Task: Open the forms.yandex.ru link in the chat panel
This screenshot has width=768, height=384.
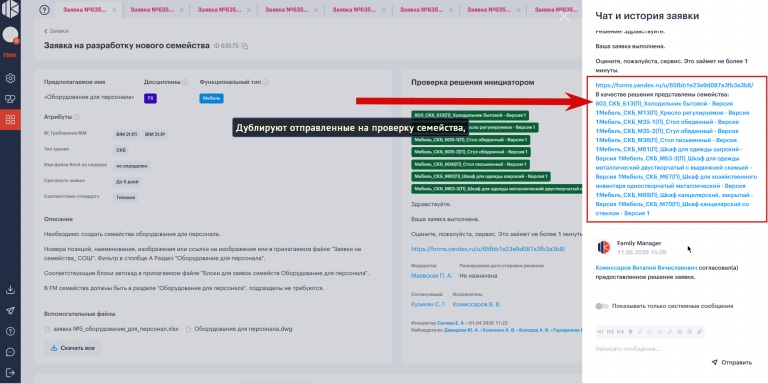Action: 674,85
